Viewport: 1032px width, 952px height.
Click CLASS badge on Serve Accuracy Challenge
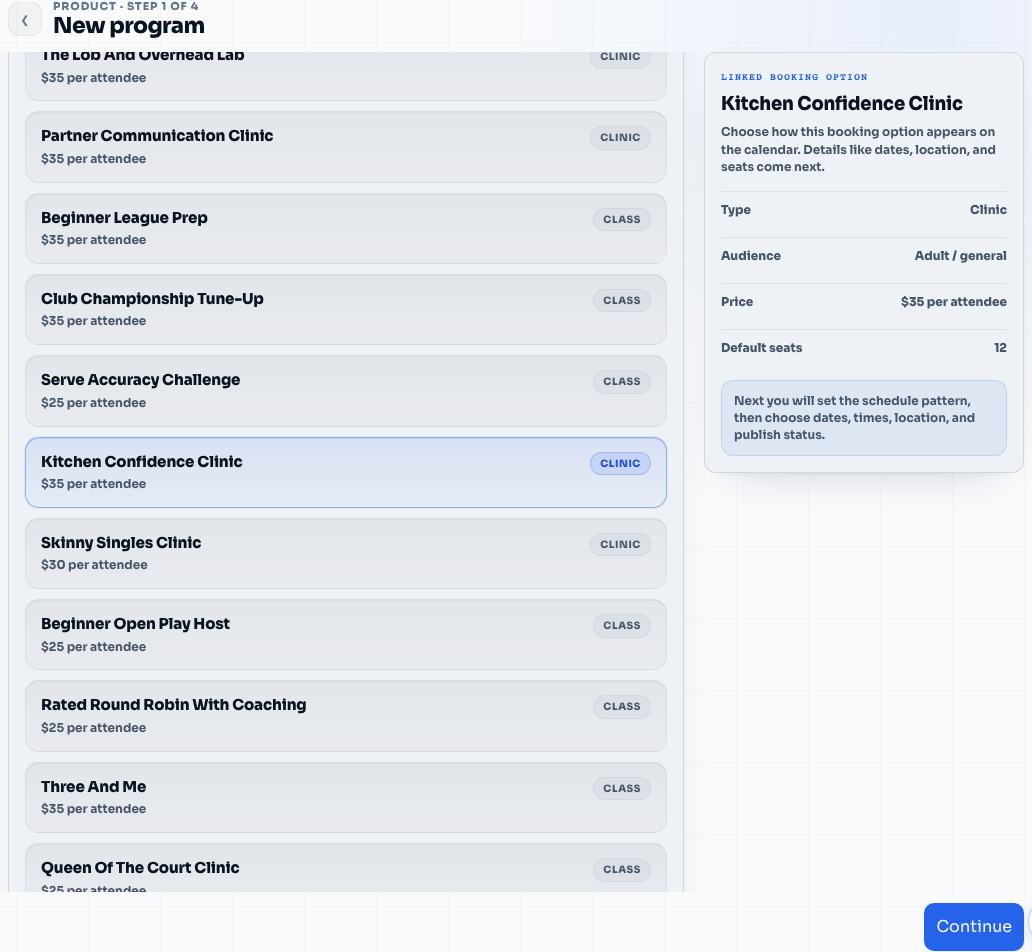pyautogui.click(x=621, y=382)
